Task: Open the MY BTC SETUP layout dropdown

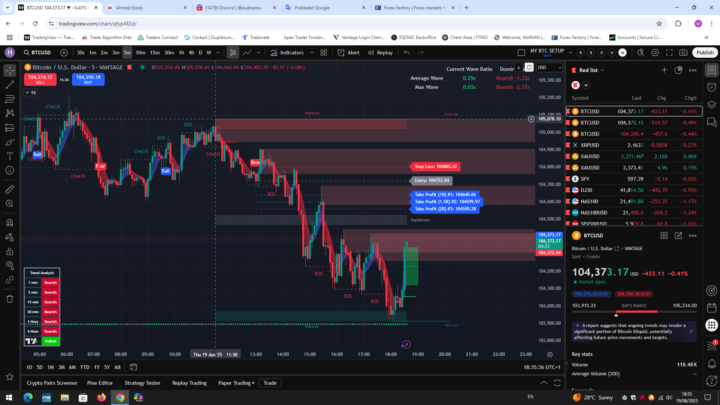Action: 570,52
